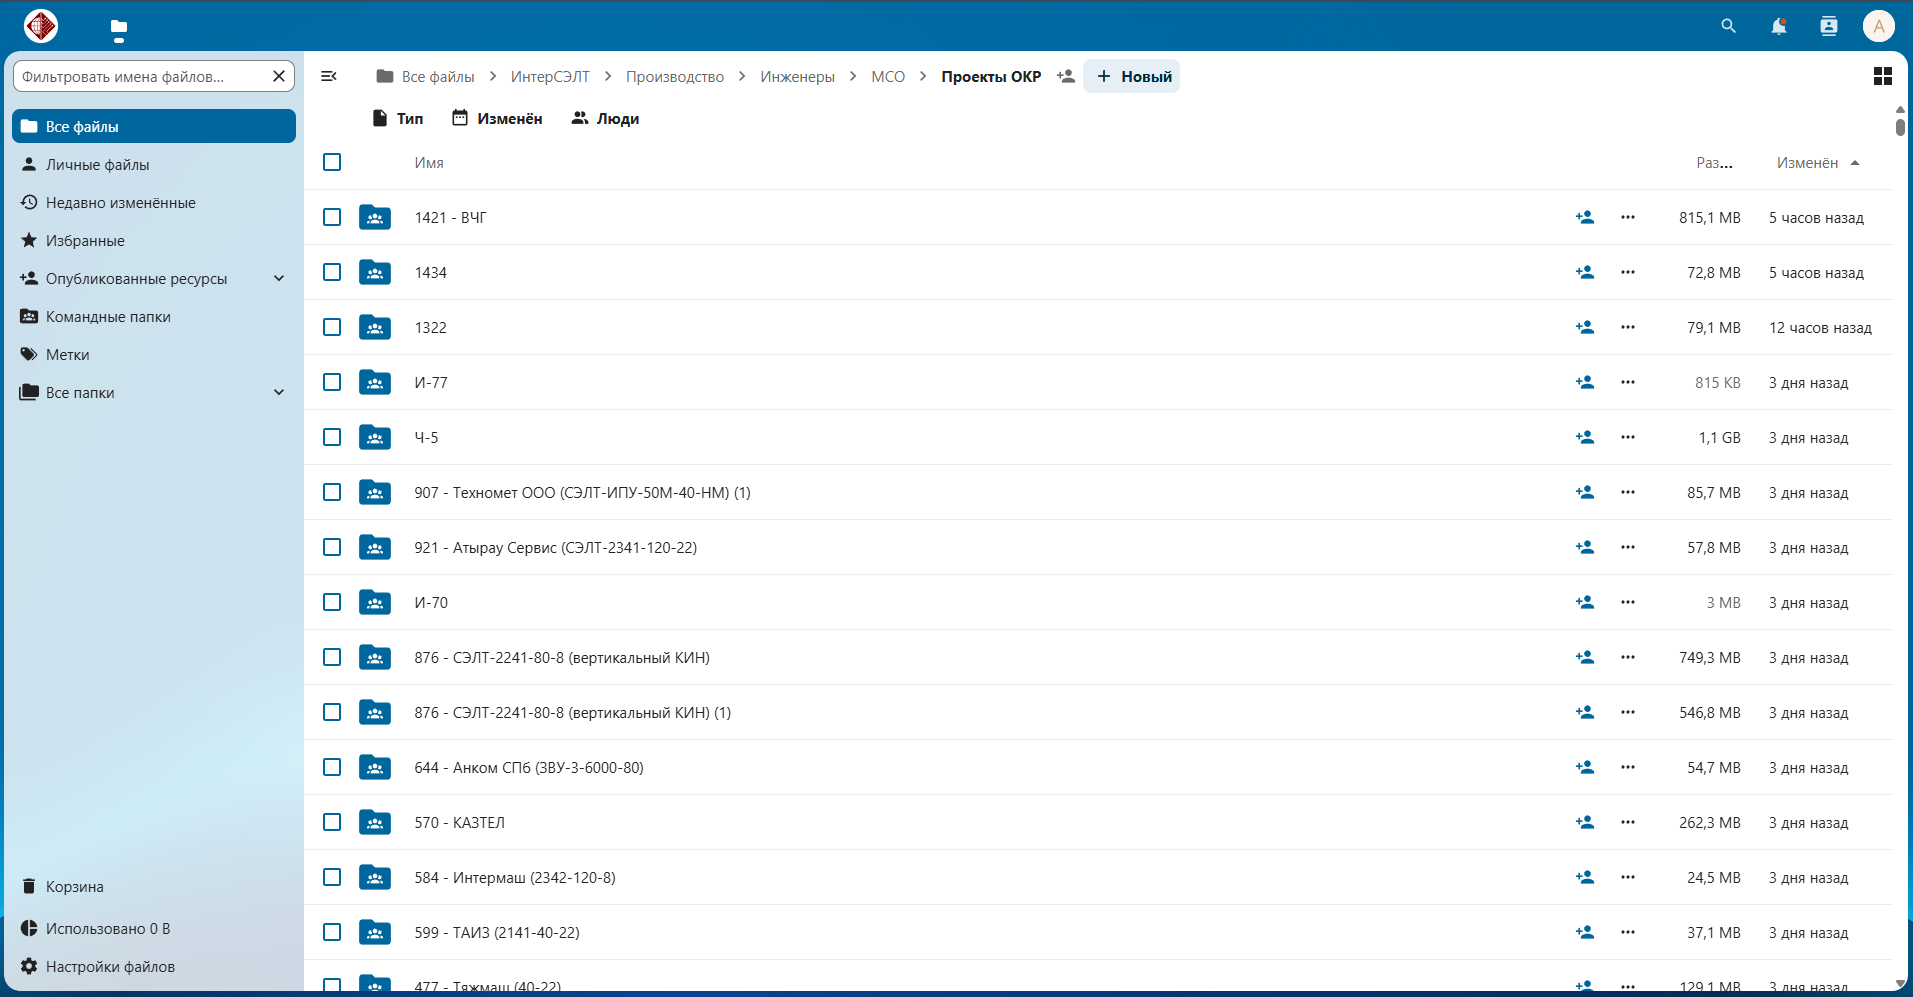Open the search magnifier icon

(x=1728, y=26)
